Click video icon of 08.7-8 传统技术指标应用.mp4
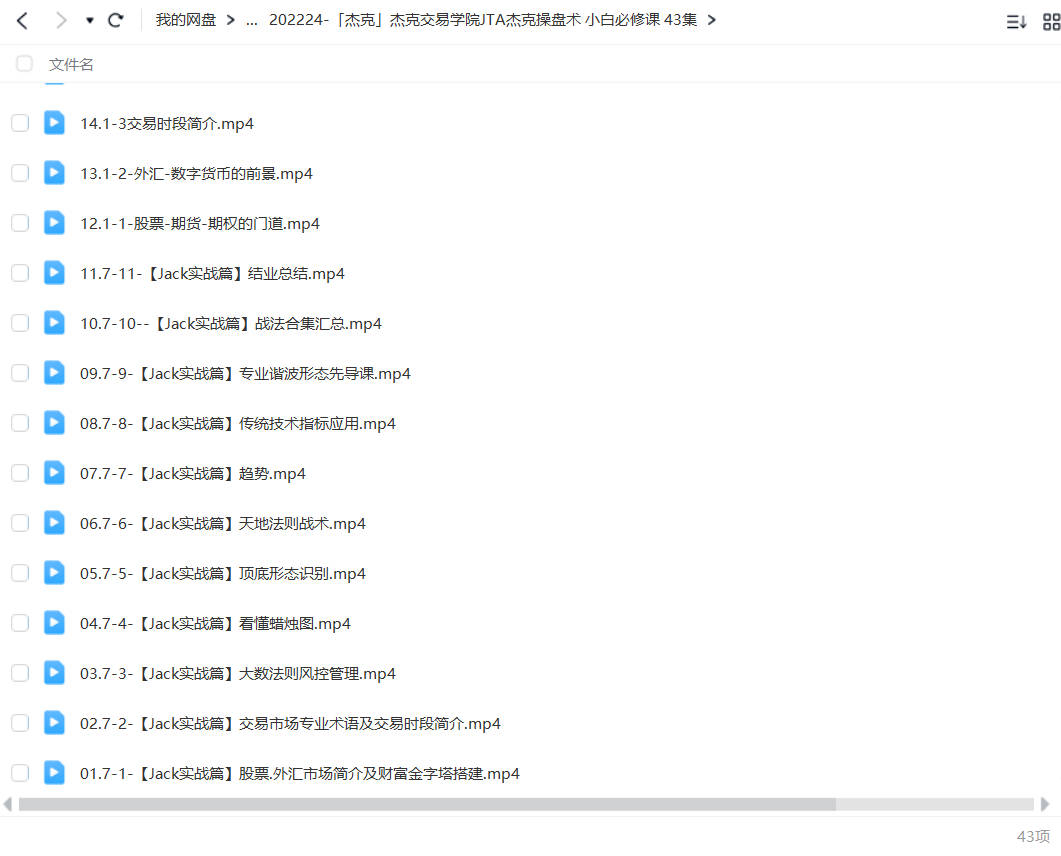Viewport: 1061px width, 856px height. tap(54, 423)
